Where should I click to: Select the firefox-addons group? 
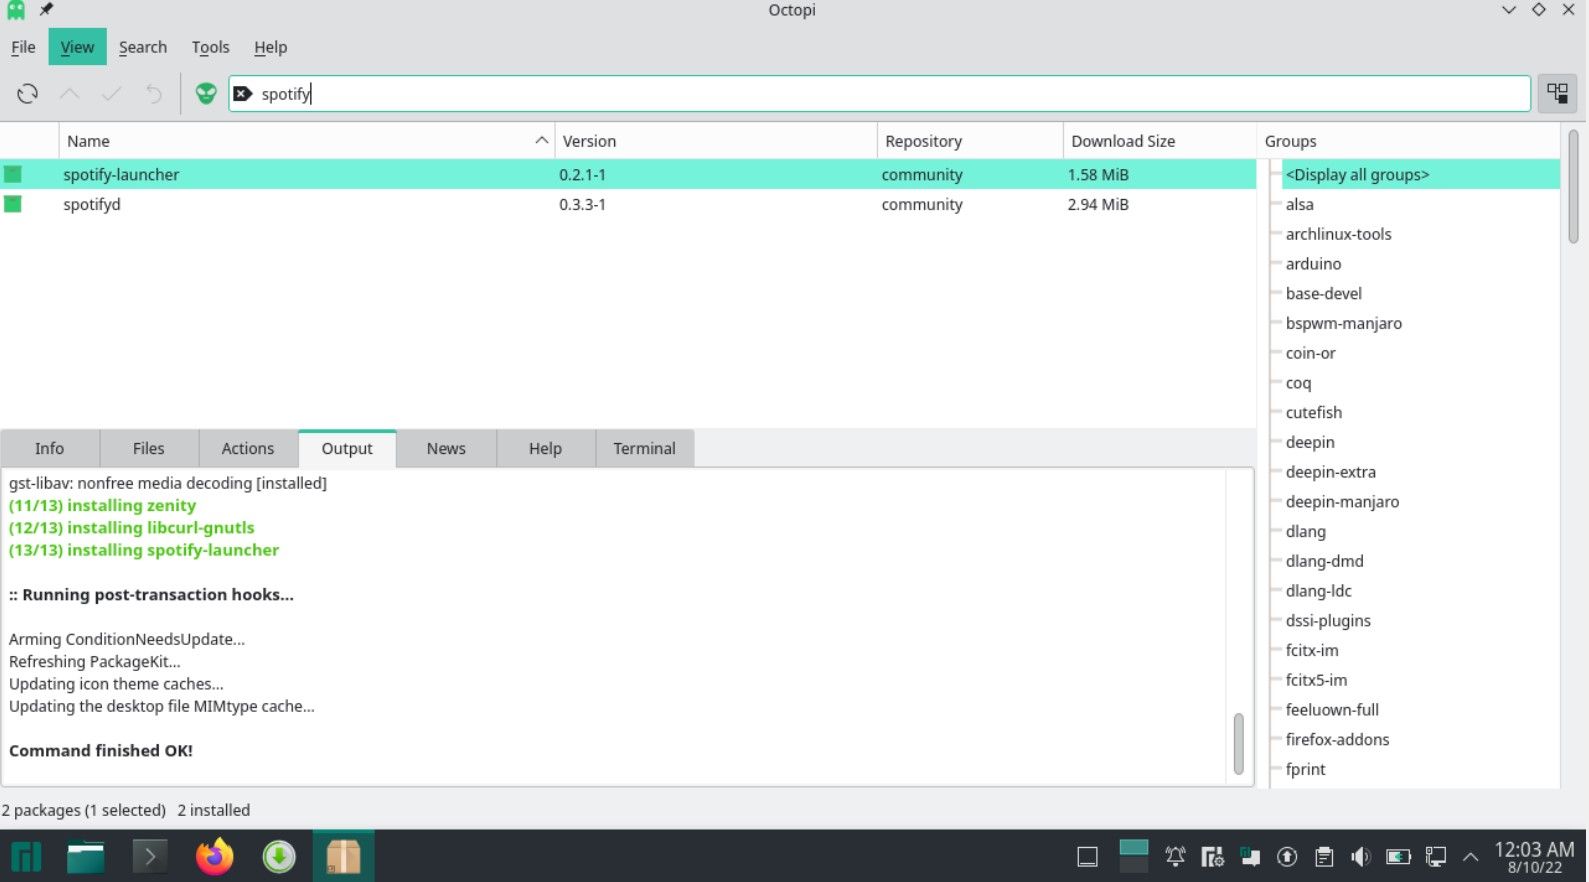[x=1338, y=739]
